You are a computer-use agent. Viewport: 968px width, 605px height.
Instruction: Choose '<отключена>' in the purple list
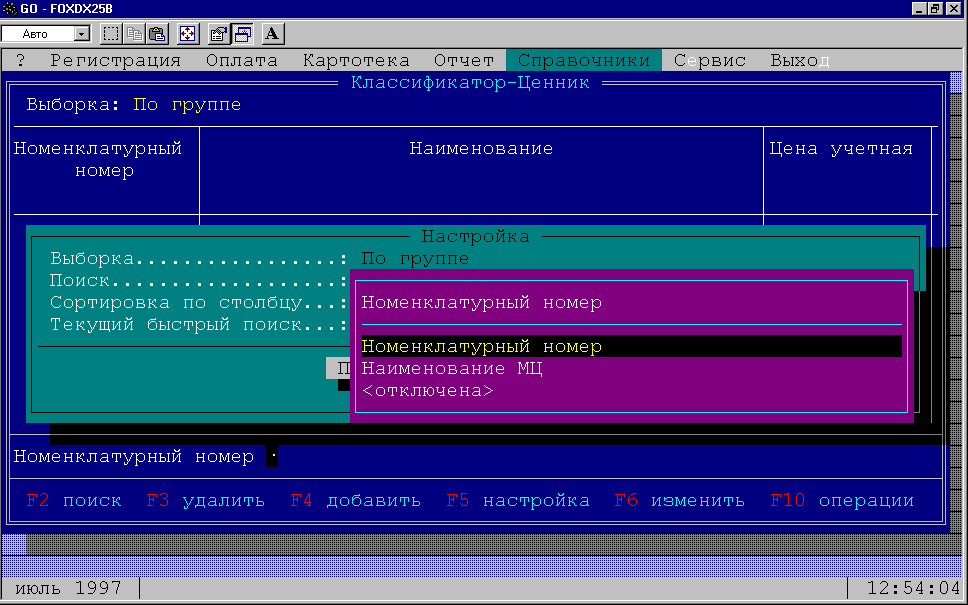[x=632, y=391]
